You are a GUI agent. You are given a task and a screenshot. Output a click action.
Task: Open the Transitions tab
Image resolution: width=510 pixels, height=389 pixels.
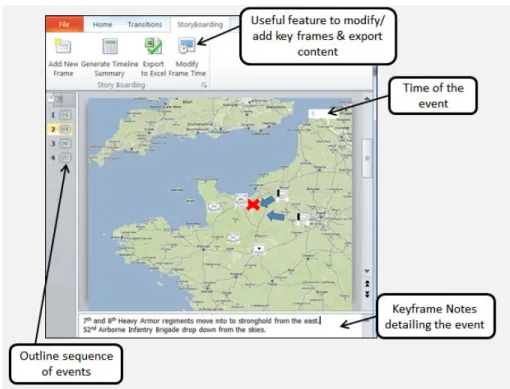coord(145,24)
